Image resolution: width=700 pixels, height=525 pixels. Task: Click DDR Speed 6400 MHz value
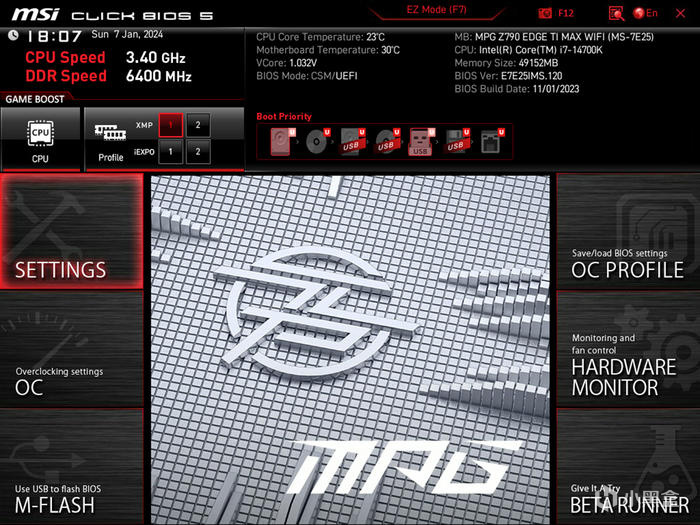tap(158, 76)
